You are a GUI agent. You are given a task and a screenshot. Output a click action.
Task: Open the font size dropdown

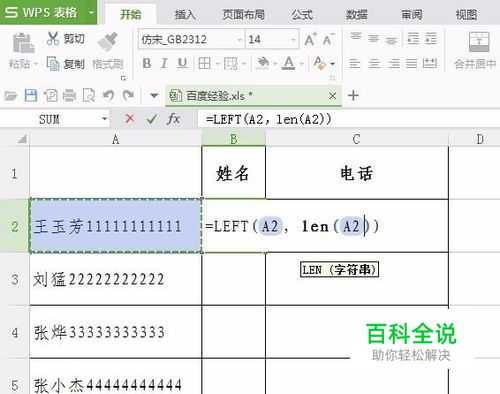(x=293, y=40)
